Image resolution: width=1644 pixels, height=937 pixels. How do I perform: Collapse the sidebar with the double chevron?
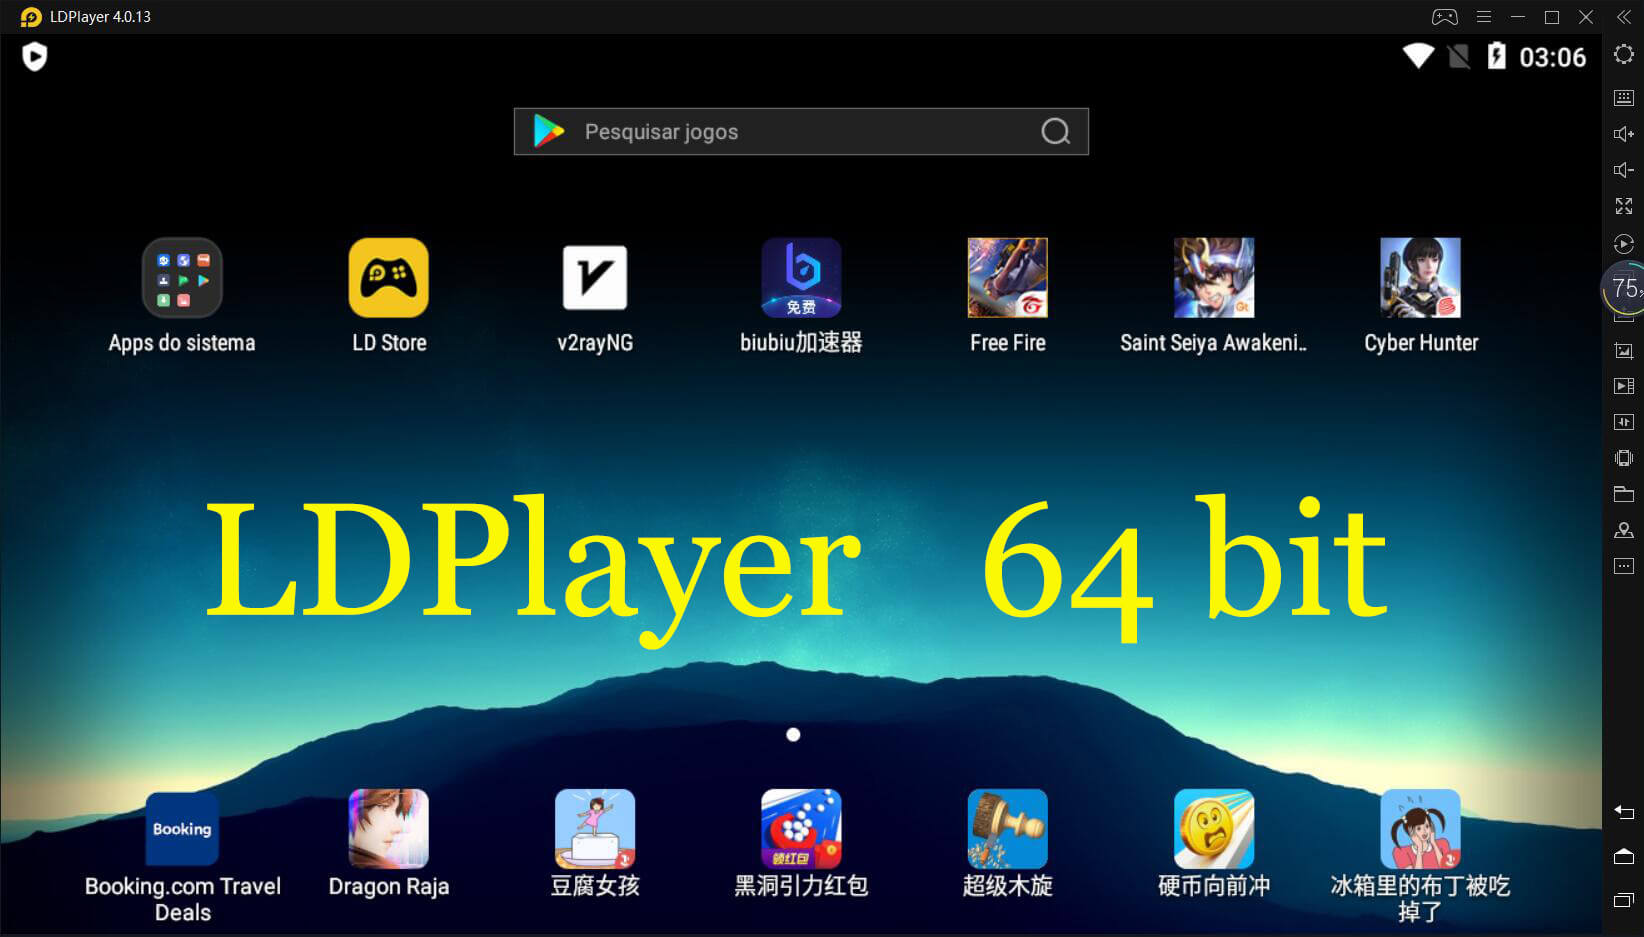pos(1624,17)
